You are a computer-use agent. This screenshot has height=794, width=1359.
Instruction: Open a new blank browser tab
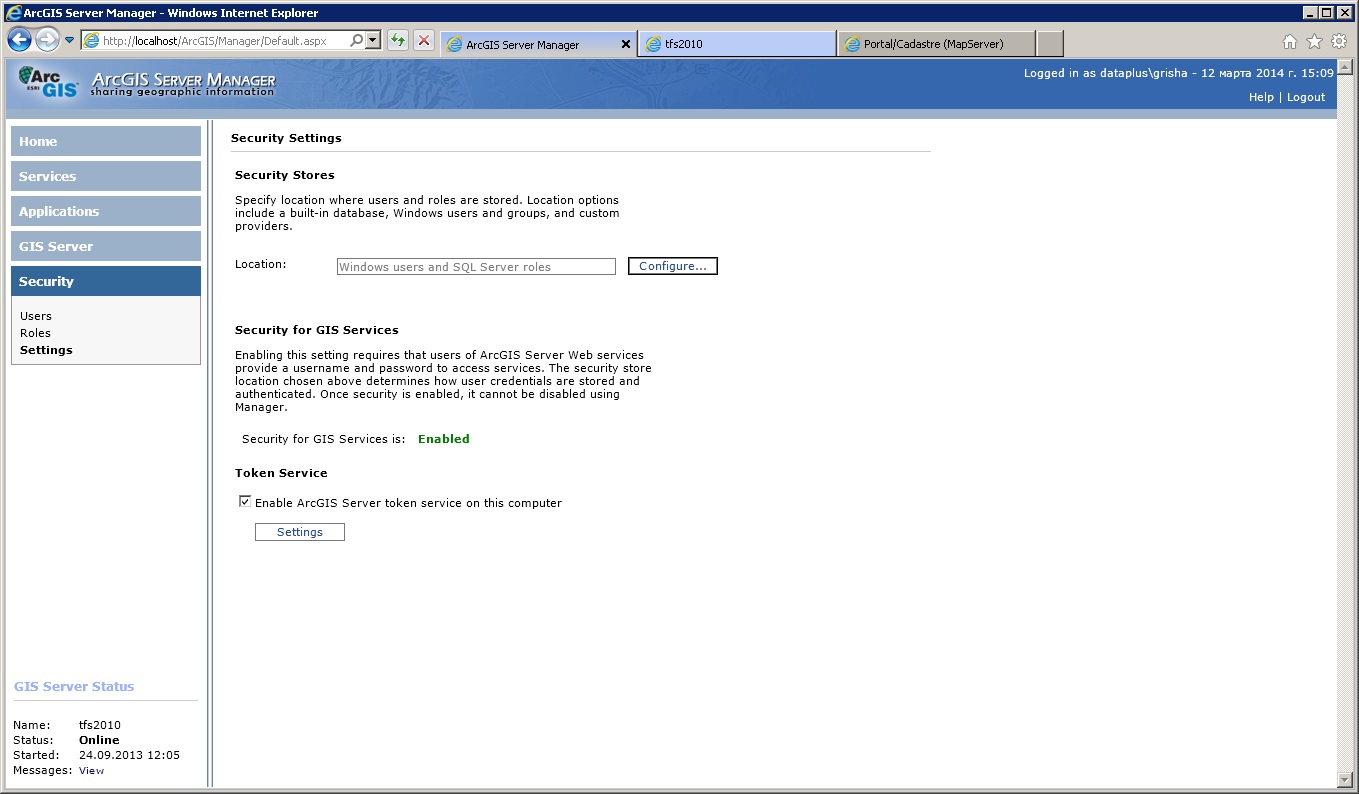[1050, 44]
